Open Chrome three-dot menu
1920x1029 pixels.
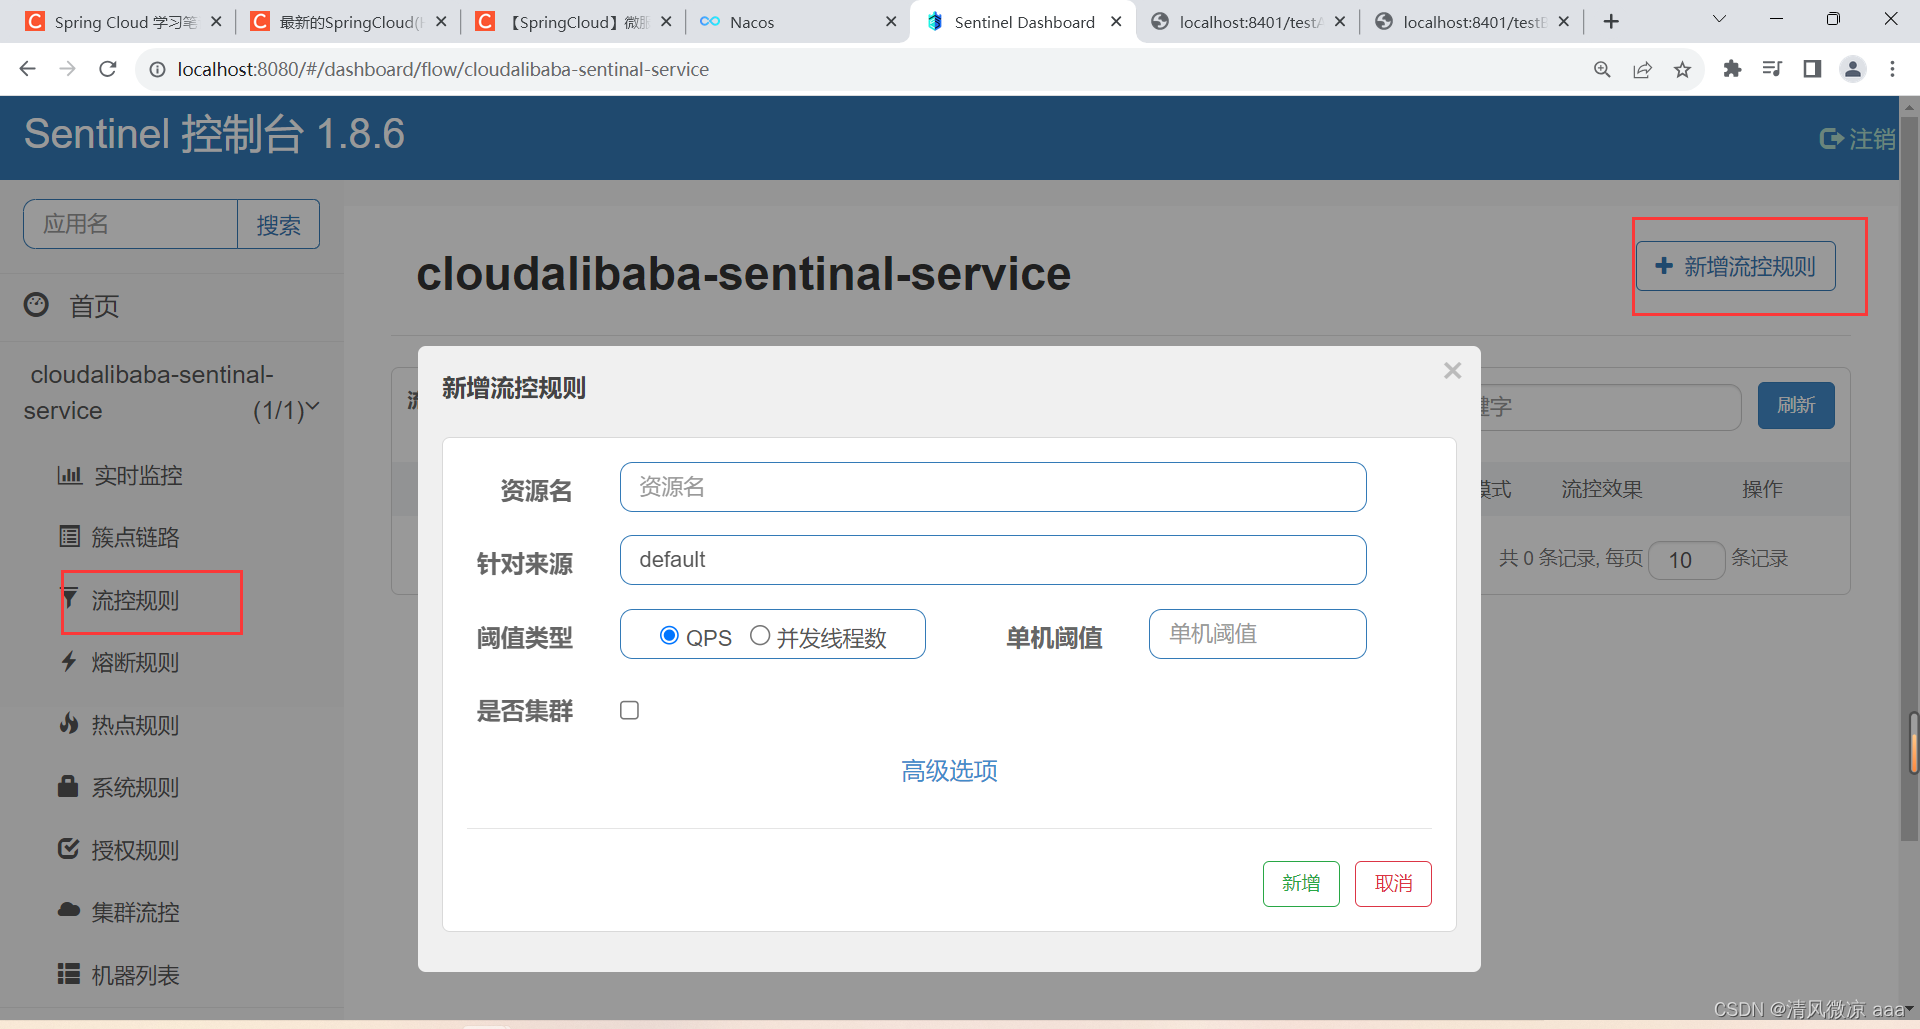pos(1892,69)
